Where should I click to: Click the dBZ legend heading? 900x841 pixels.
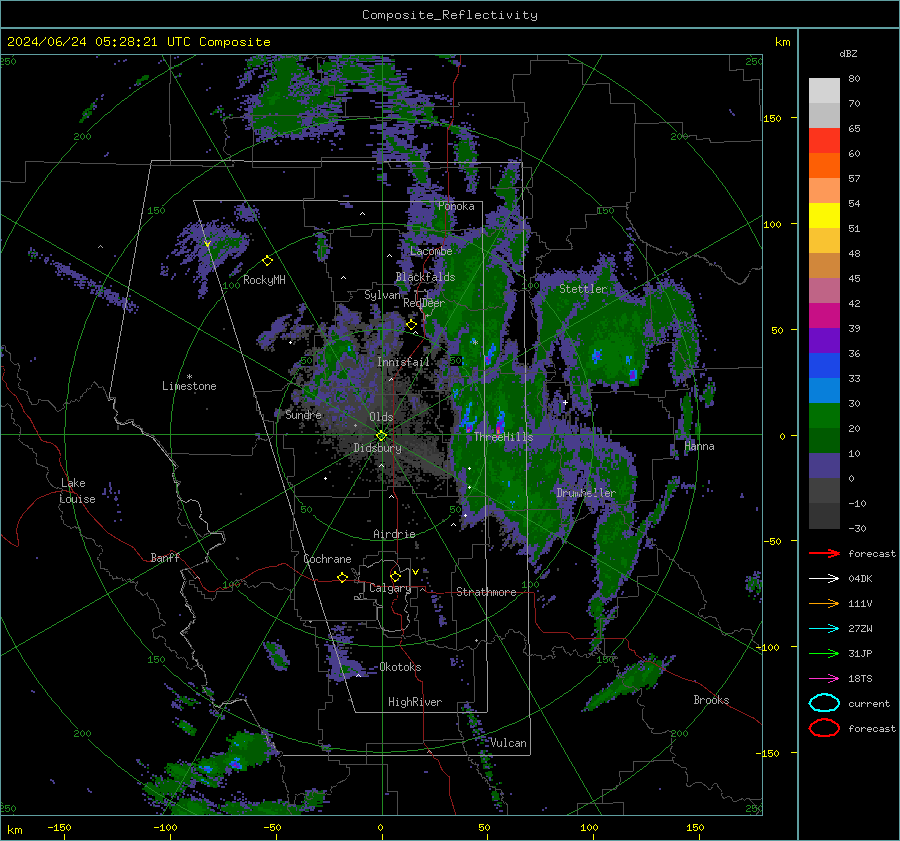coord(848,53)
